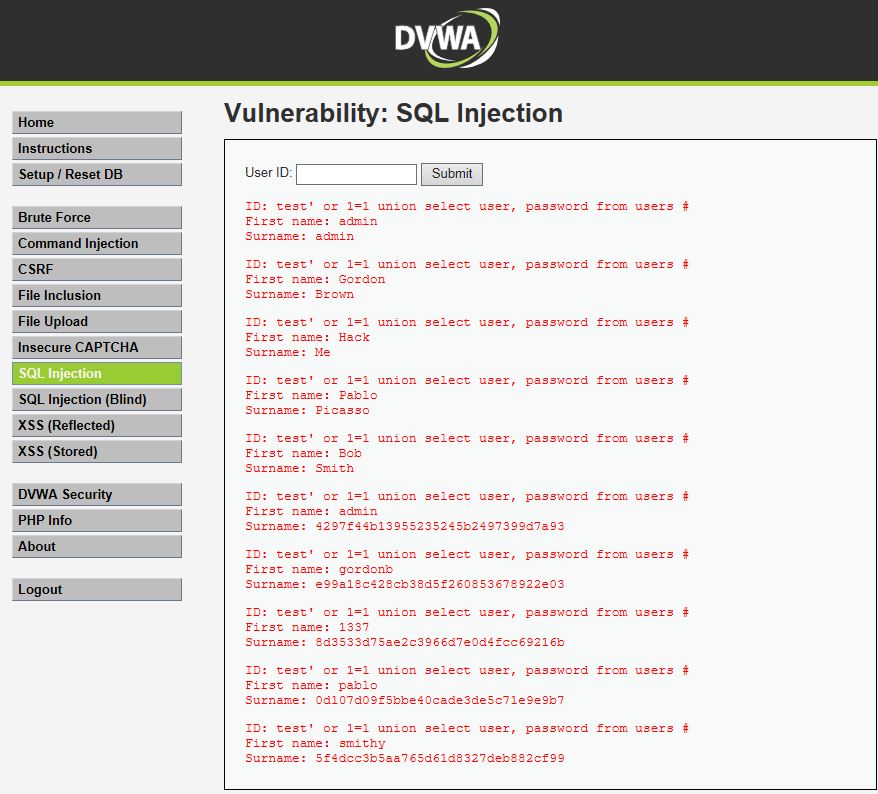Click 'First name: pablo' lowercase text
Screen dimensions: 878x794
[x=311, y=685]
